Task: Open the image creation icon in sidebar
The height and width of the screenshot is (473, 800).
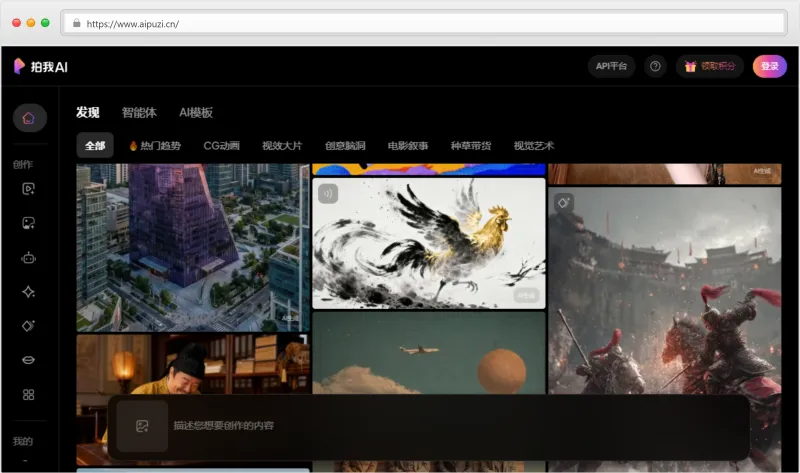Action: point(29,223)
